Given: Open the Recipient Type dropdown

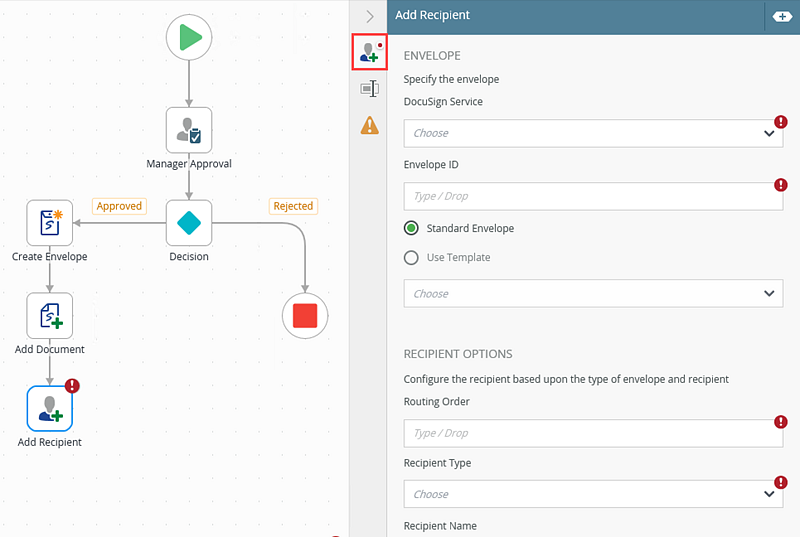Looking at the screenshot, I should tap(593, 494).
